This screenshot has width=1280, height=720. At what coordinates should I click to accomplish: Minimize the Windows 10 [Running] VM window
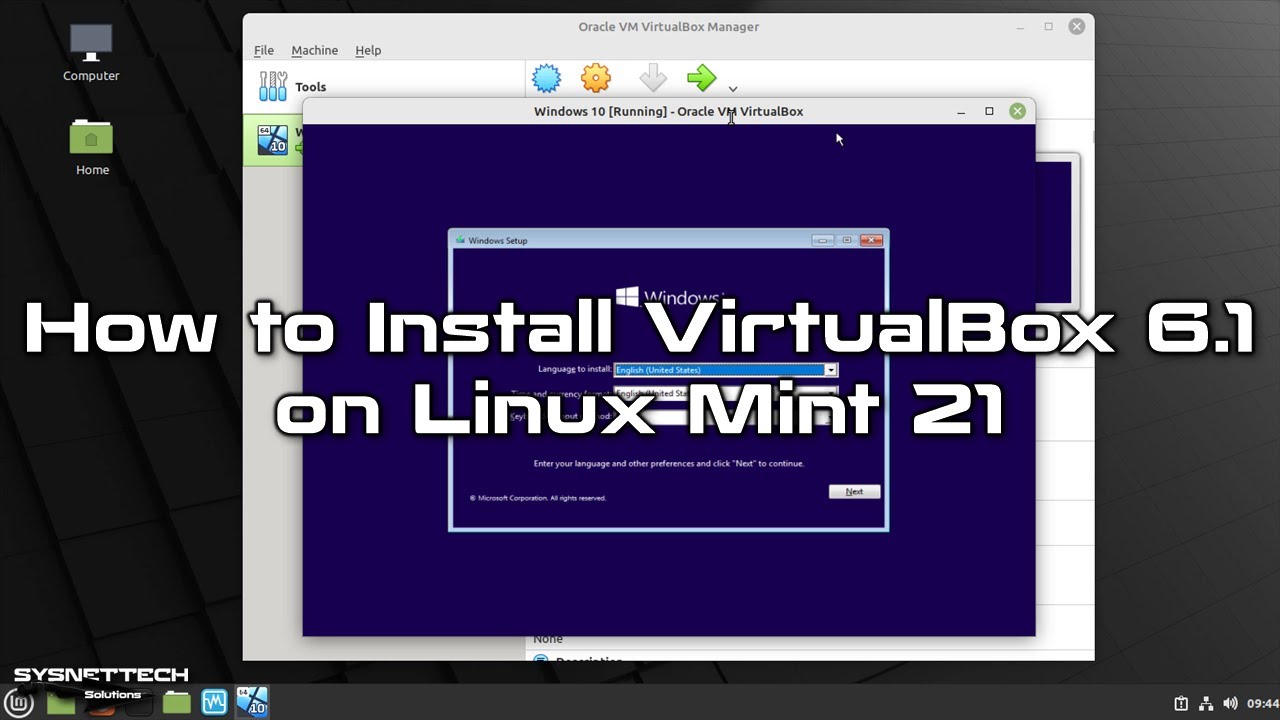pyautogui.click(x=961, y=111)
